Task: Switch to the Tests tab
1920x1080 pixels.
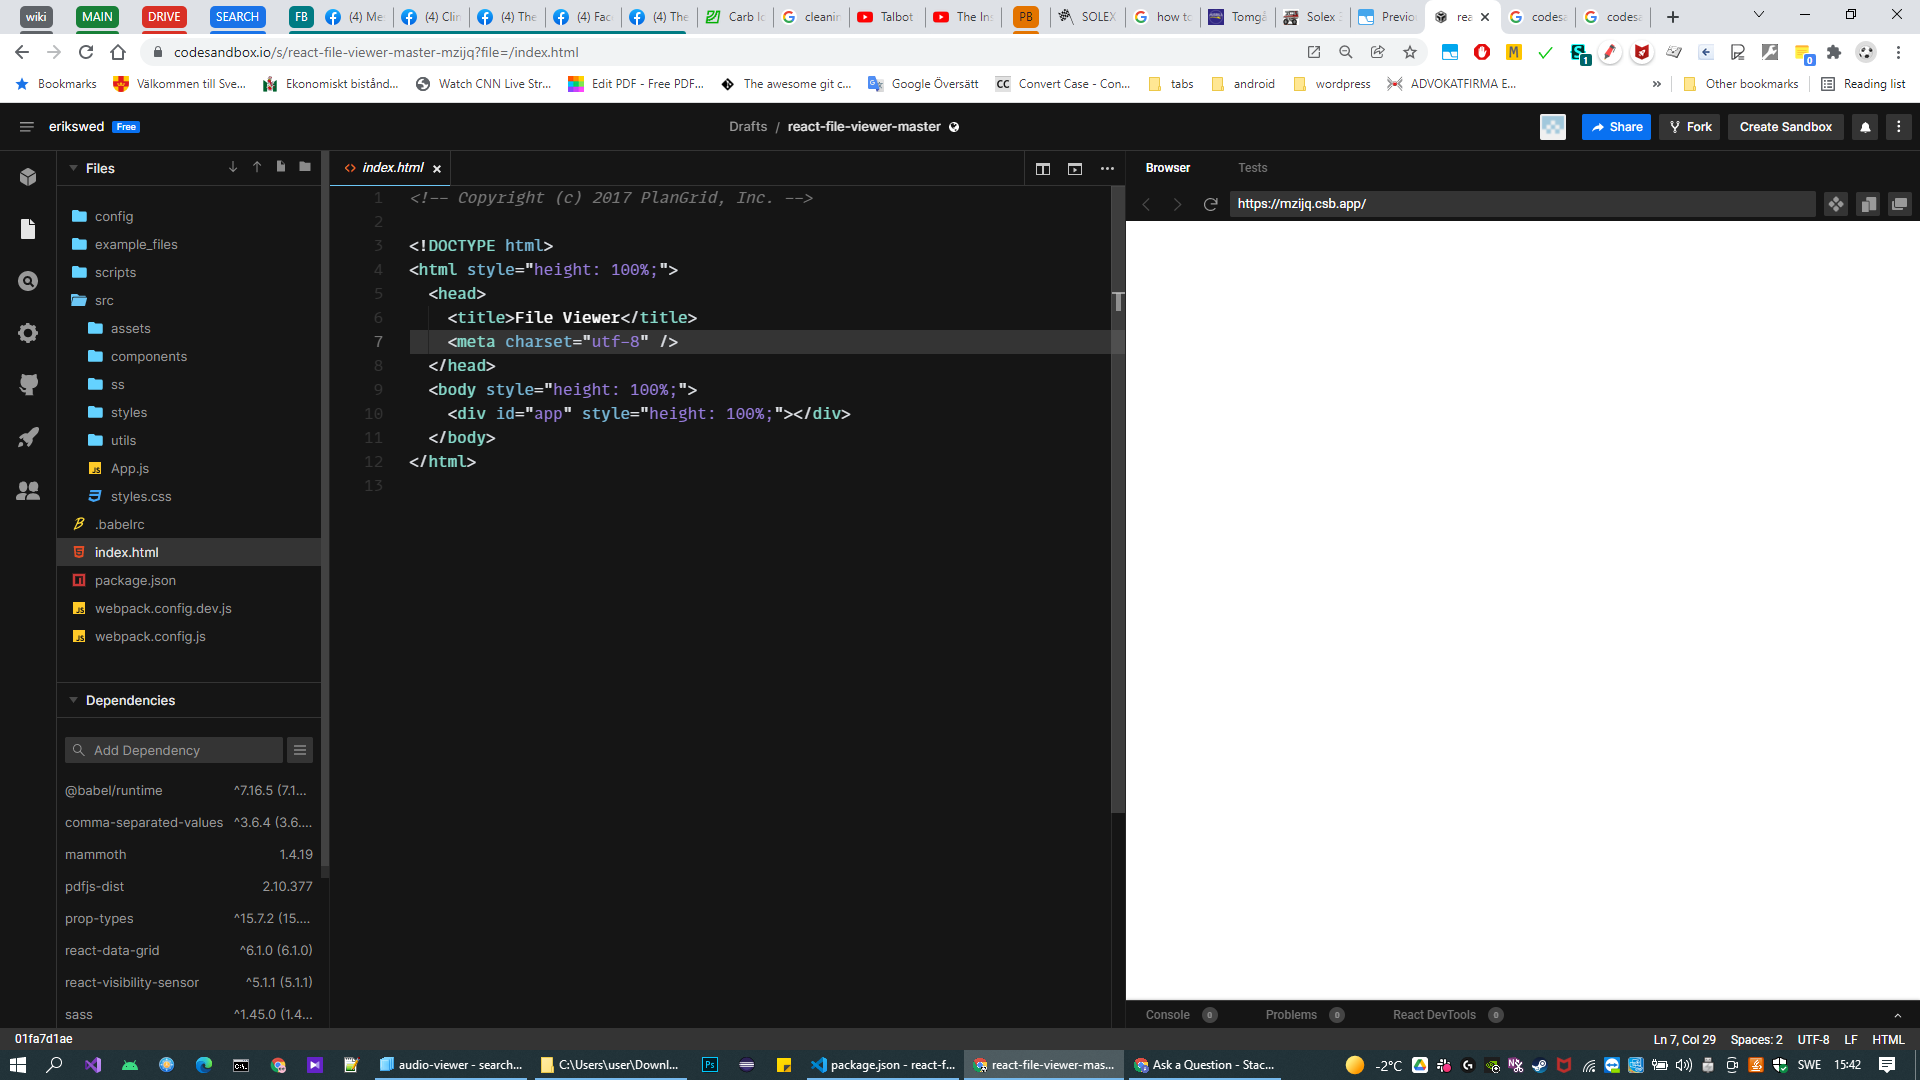Action: pos(1253,167)
